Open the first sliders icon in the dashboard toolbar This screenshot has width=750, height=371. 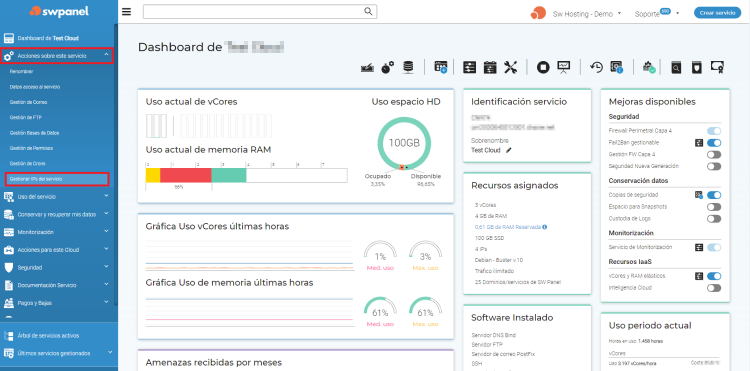point(469,67)
